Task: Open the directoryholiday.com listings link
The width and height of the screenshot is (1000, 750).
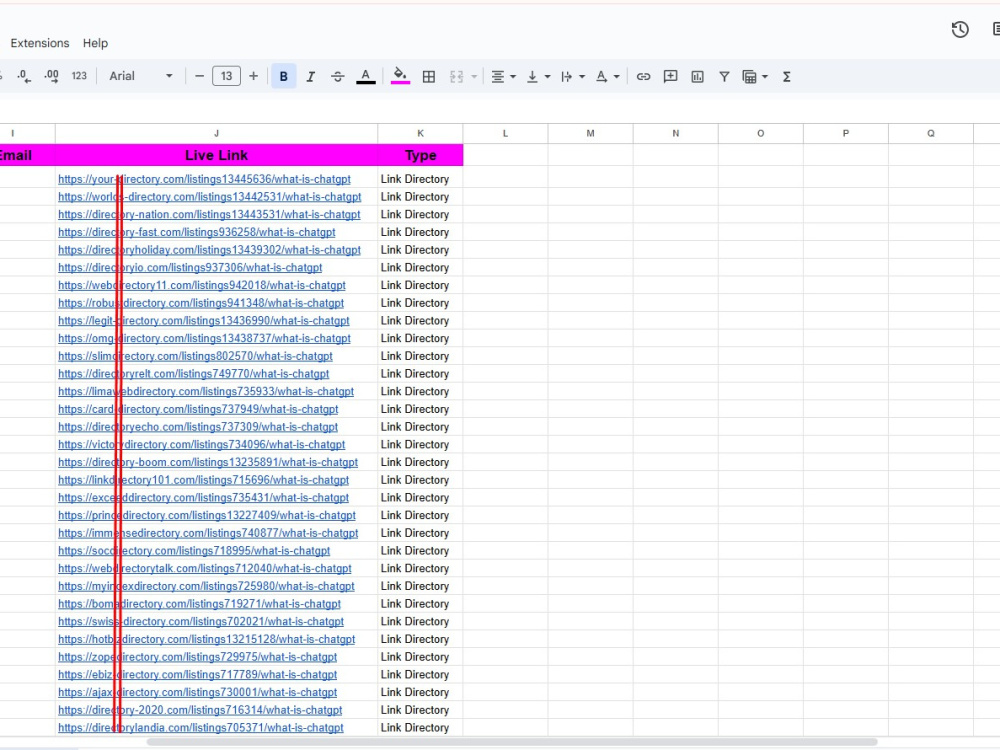Action: tap(209, 250)
